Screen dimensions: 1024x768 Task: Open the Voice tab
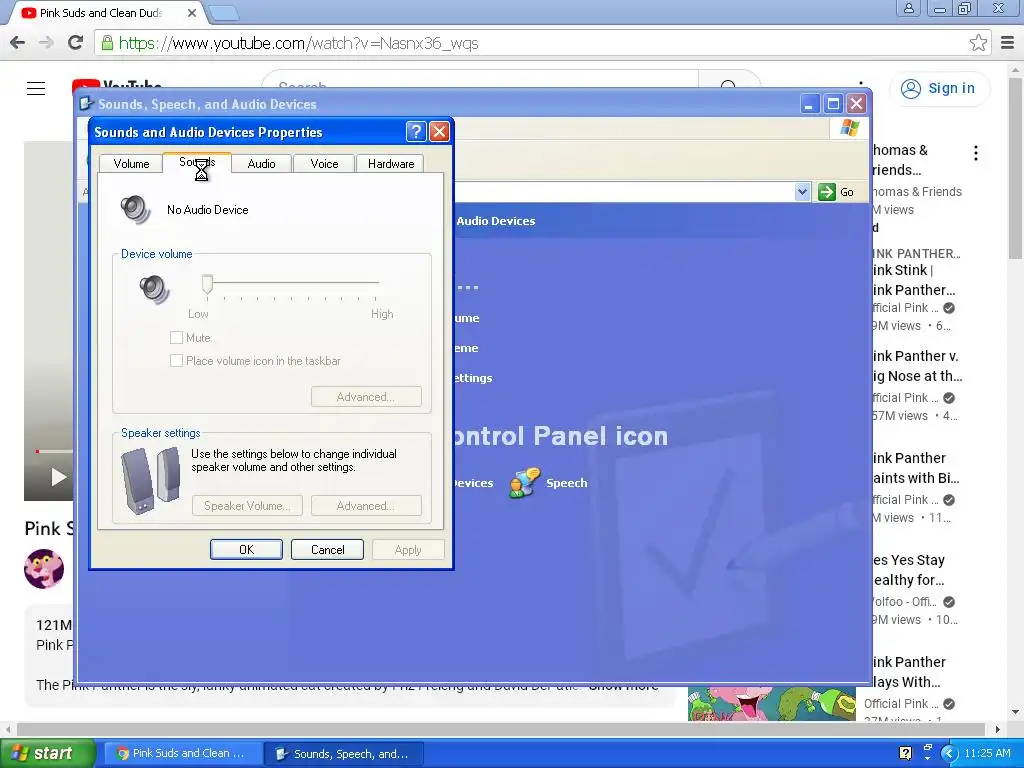(324, 163)
